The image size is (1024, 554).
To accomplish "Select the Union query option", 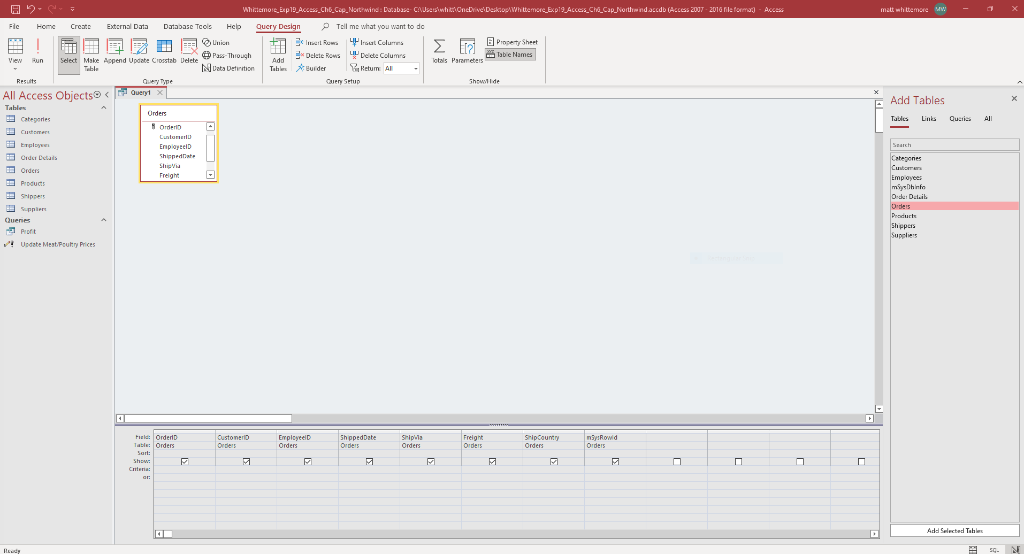I will (216, 42).
